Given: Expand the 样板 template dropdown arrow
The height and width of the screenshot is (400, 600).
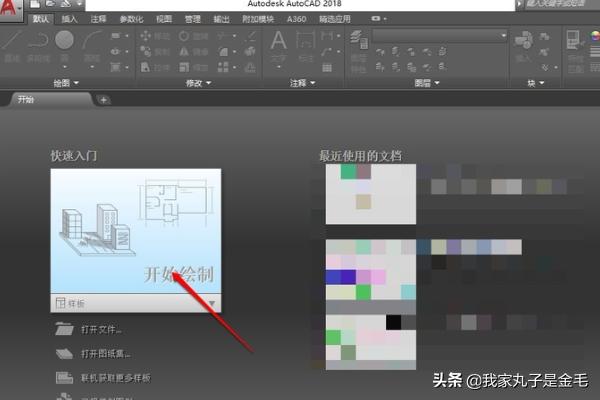Looking at the screenshot, I should pyautogui.click(x=212, y=302).
